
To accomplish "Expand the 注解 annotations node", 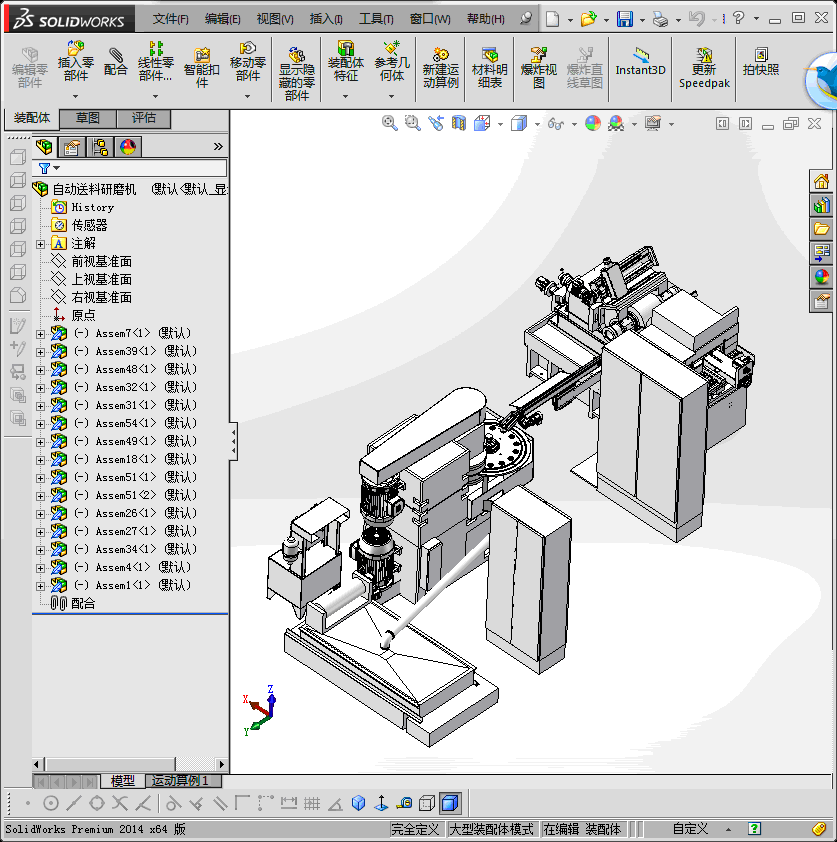I will [40, 244].
